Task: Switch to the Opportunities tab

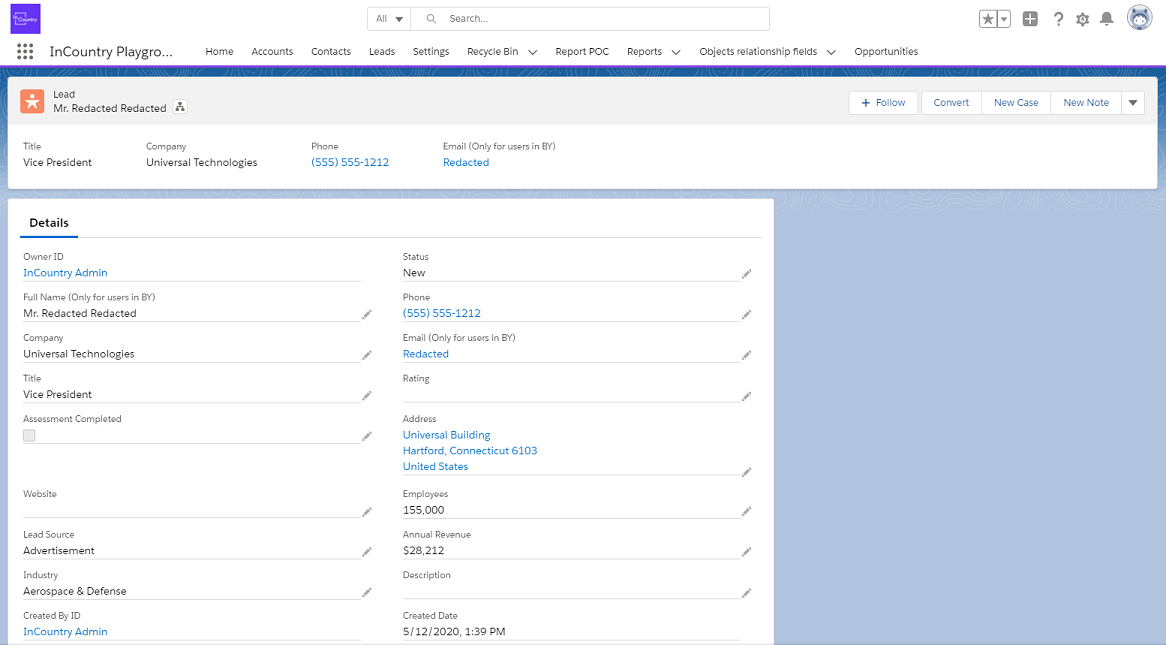Action: point(885,52)
